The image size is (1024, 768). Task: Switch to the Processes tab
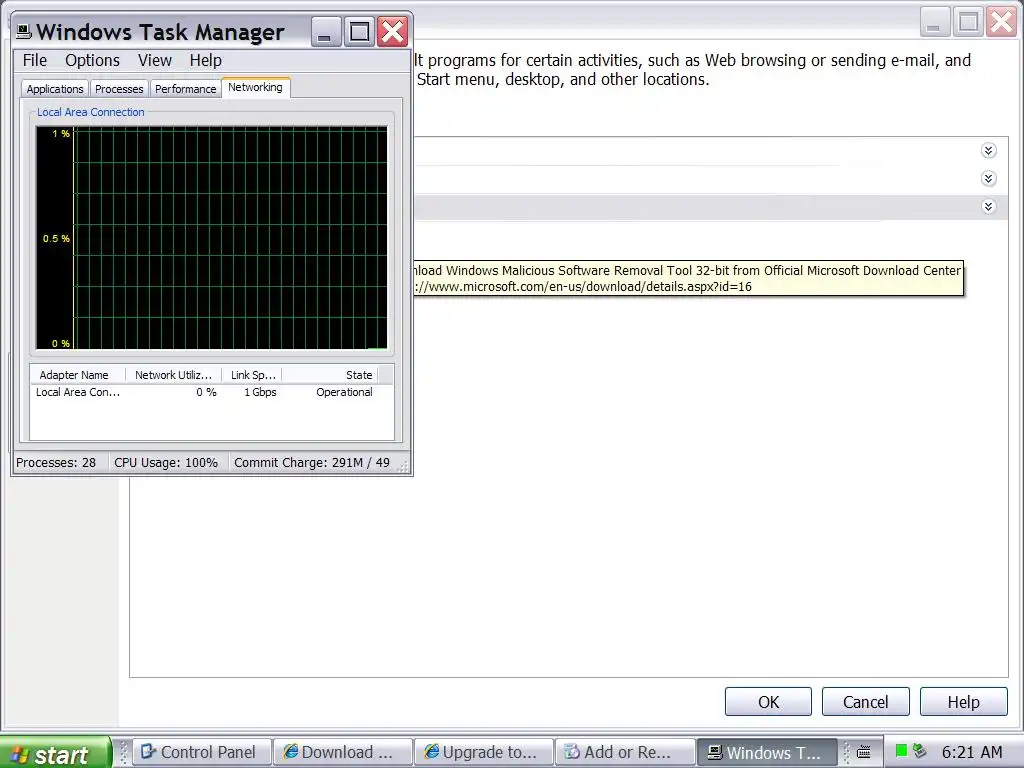(119, 89)
